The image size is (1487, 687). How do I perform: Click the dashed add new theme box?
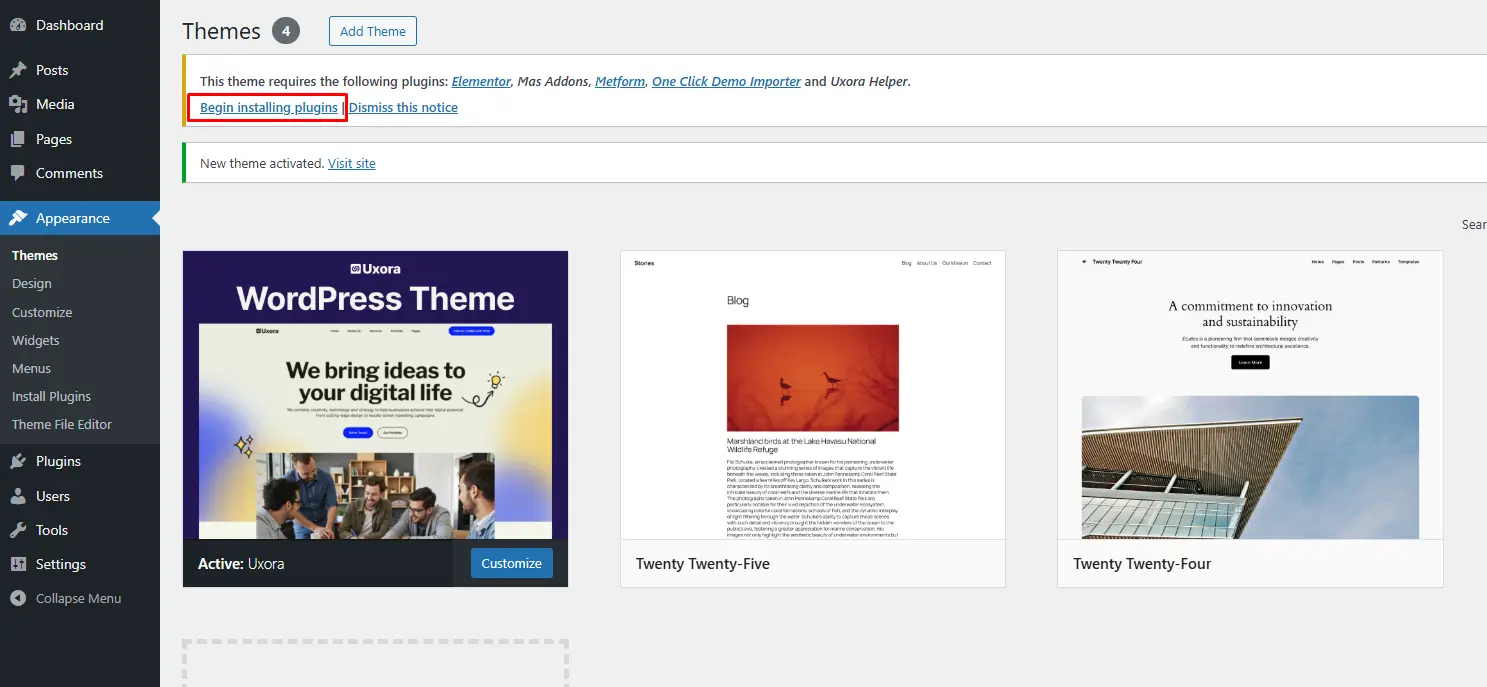375,664
